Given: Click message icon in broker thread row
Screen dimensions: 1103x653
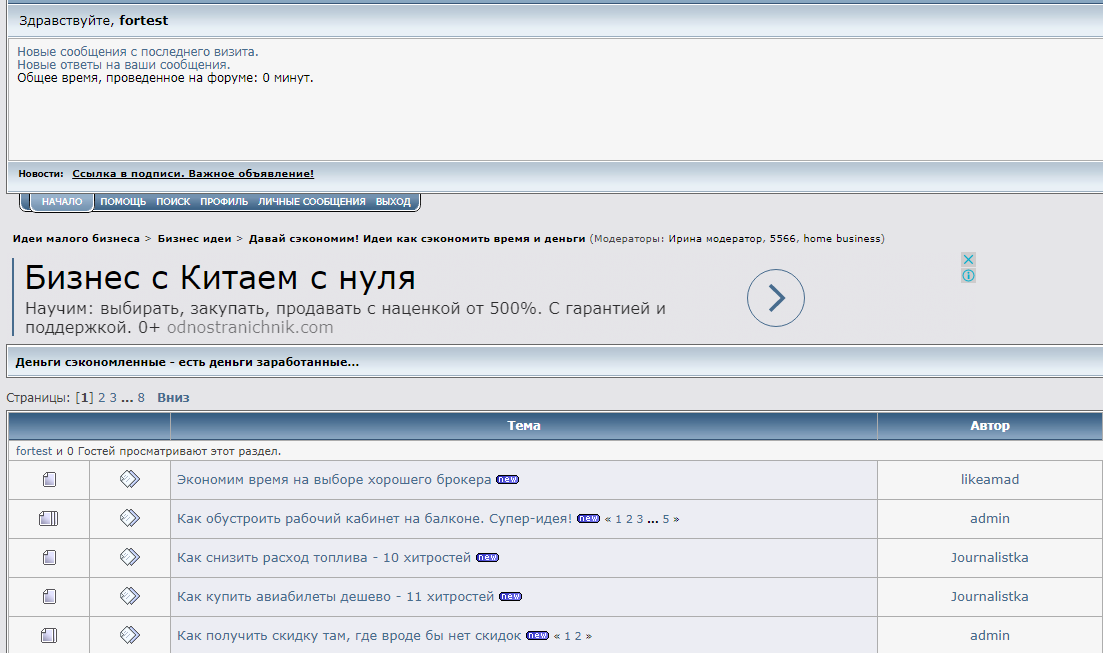Looking at the screenshot, I should click(x=129, y=479).
